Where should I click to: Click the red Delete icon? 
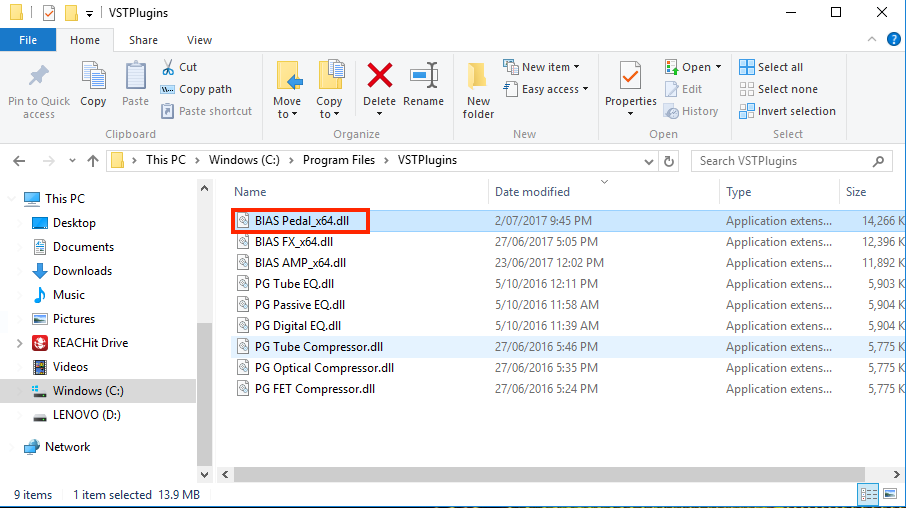[x=379, y=76]
